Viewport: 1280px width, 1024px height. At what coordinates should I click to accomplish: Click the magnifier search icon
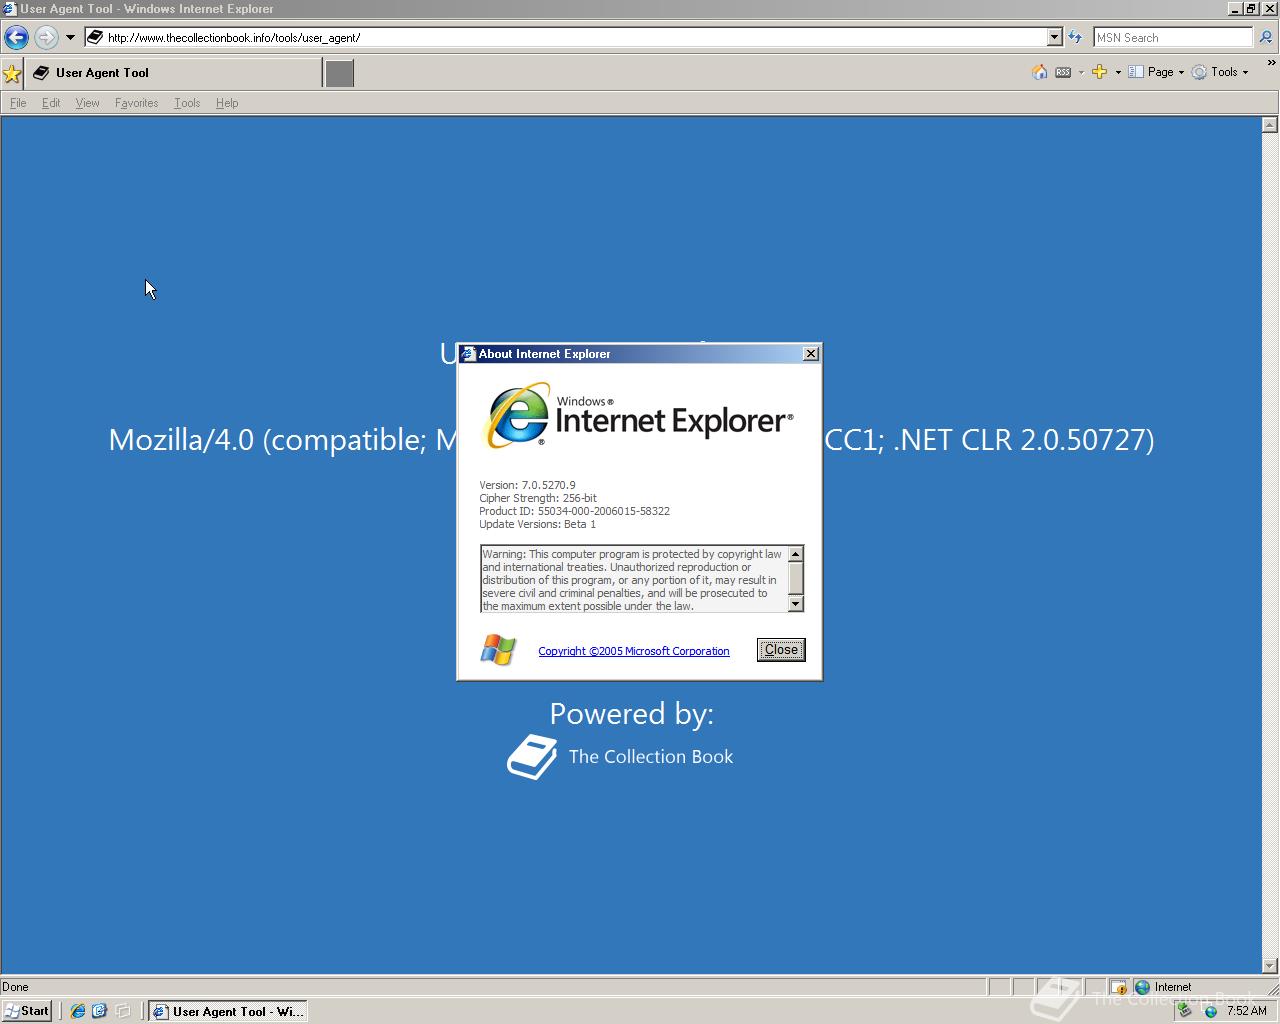point(1265,37)
